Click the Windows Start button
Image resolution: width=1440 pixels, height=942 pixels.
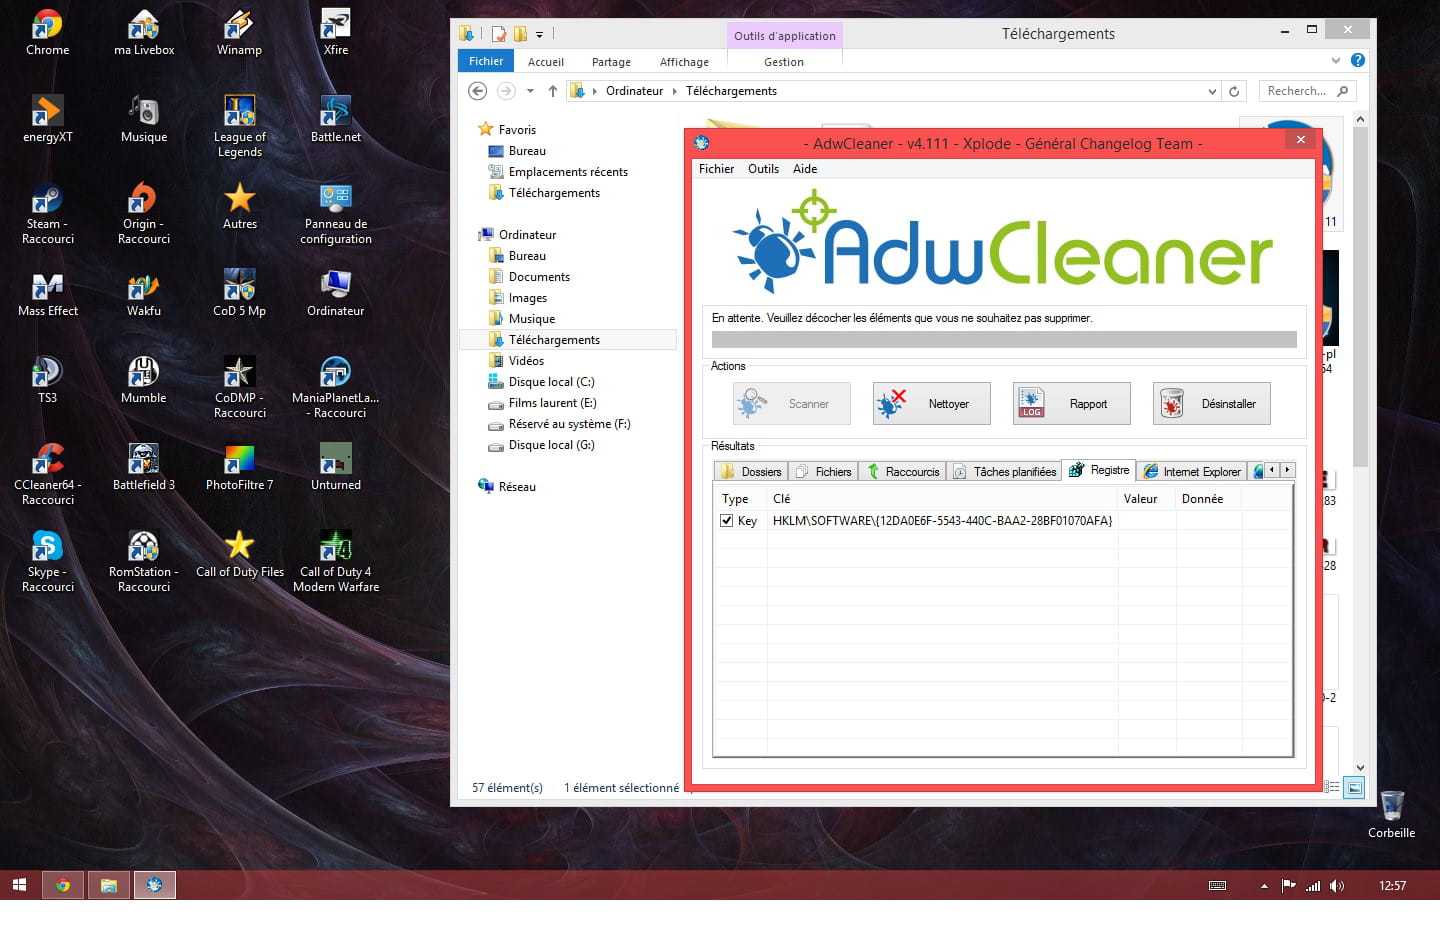tap(19, 885)
